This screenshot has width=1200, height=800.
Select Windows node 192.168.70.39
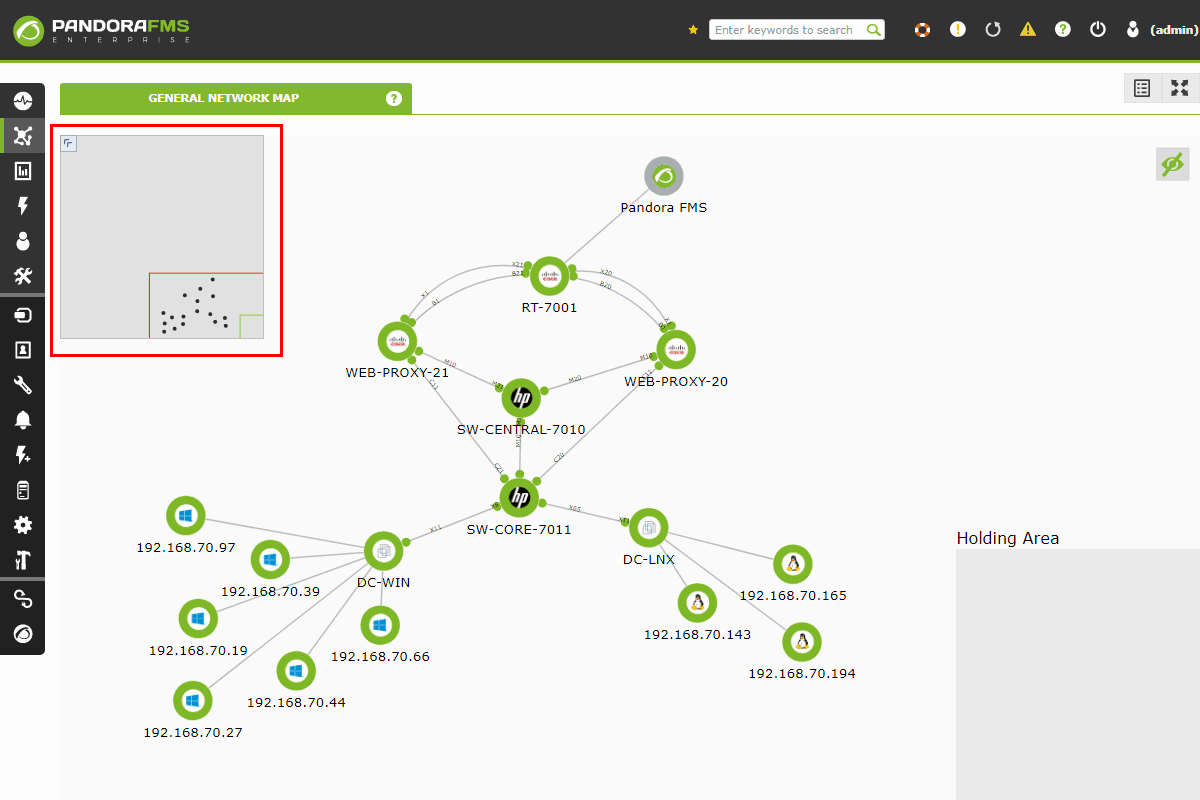(x=270, y=560)
